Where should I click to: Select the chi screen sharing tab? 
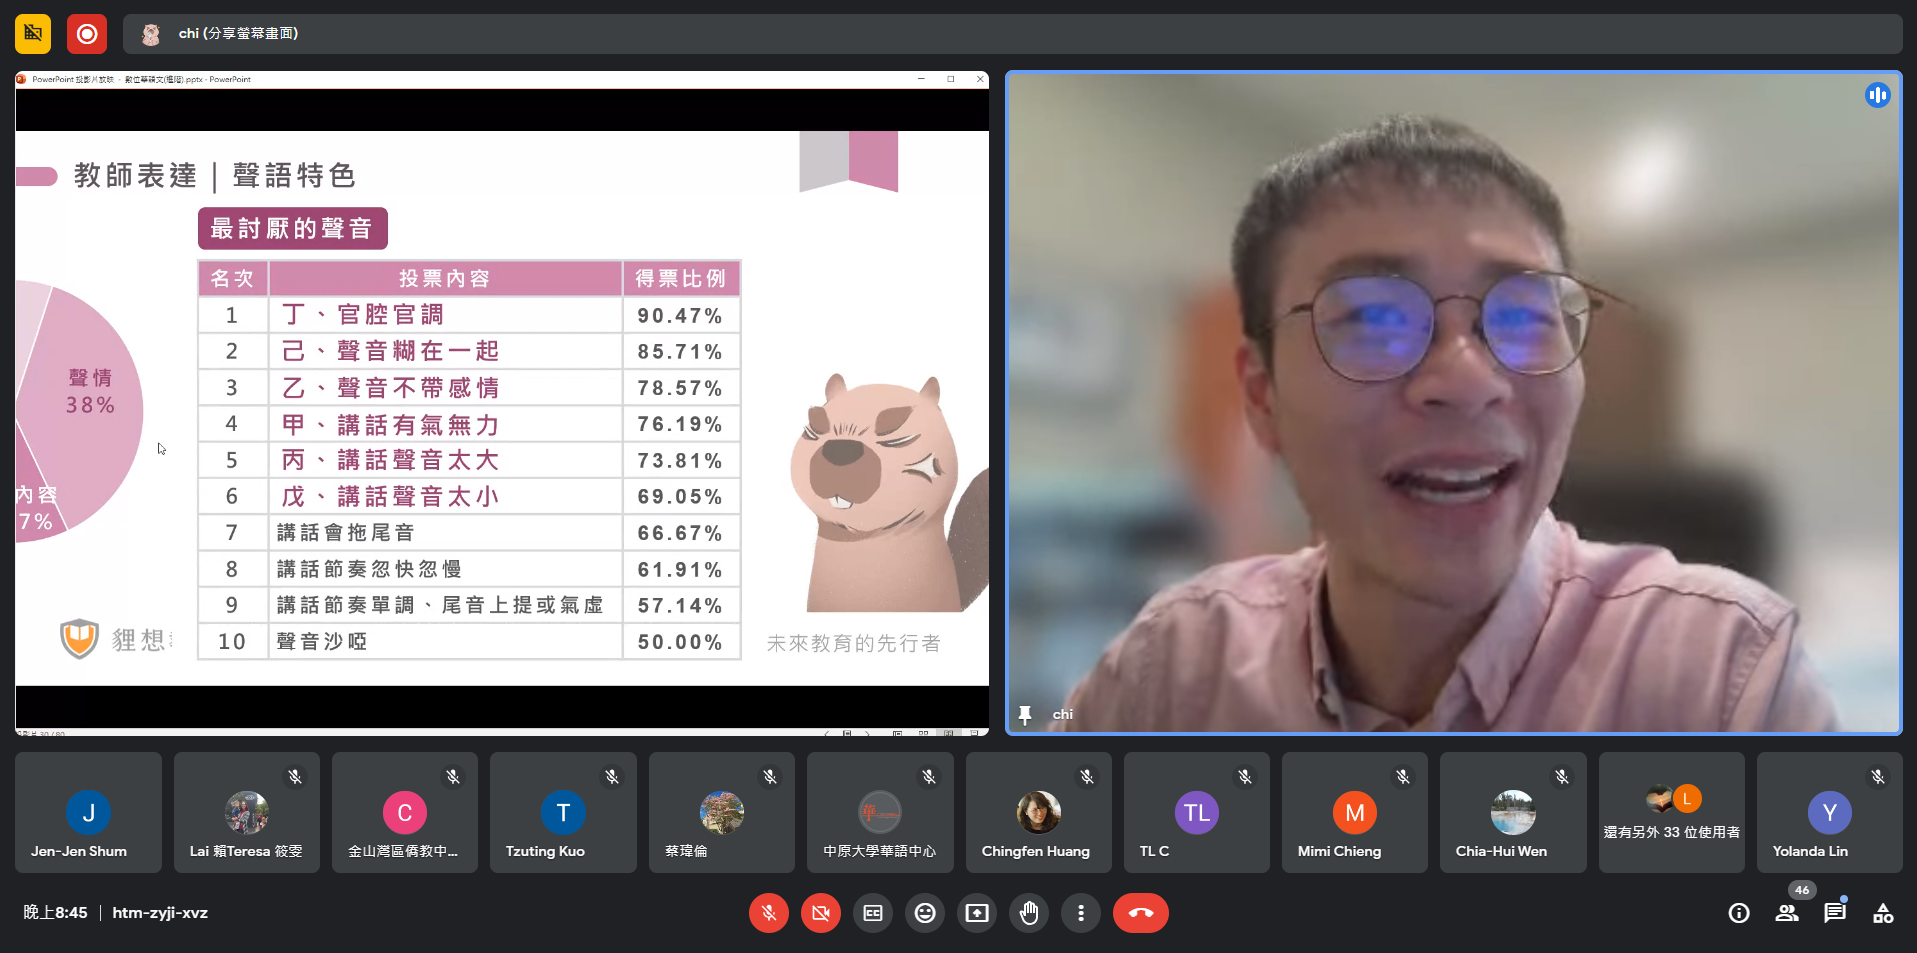[237, 34]
